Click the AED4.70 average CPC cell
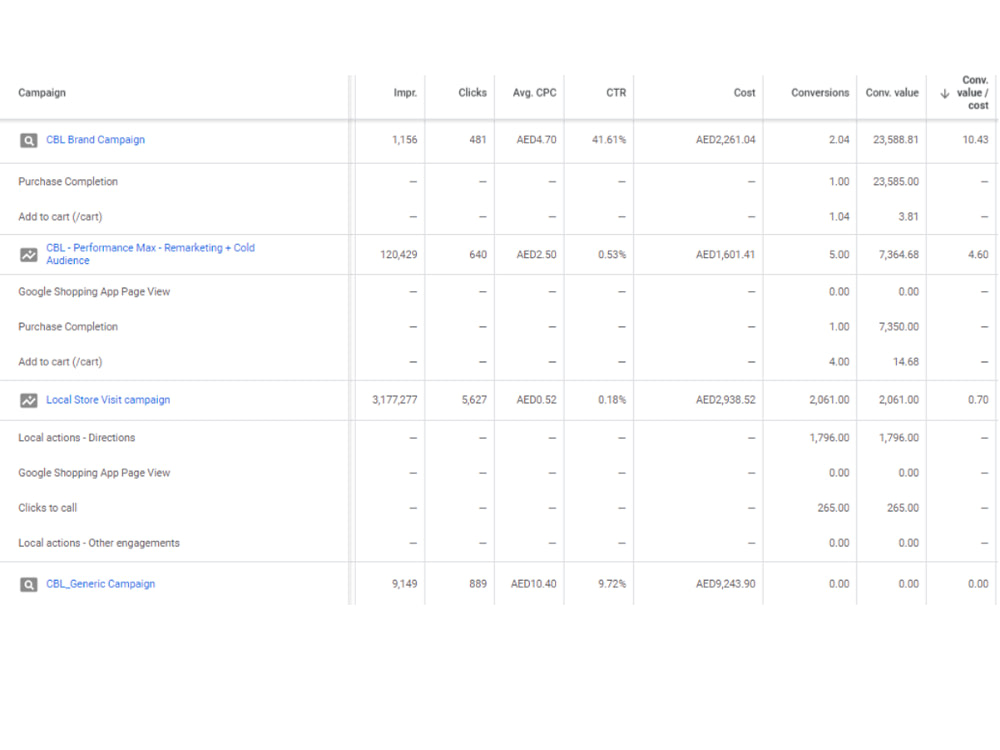This screenshot has height=750, width=1000. [x=536, y=140]
